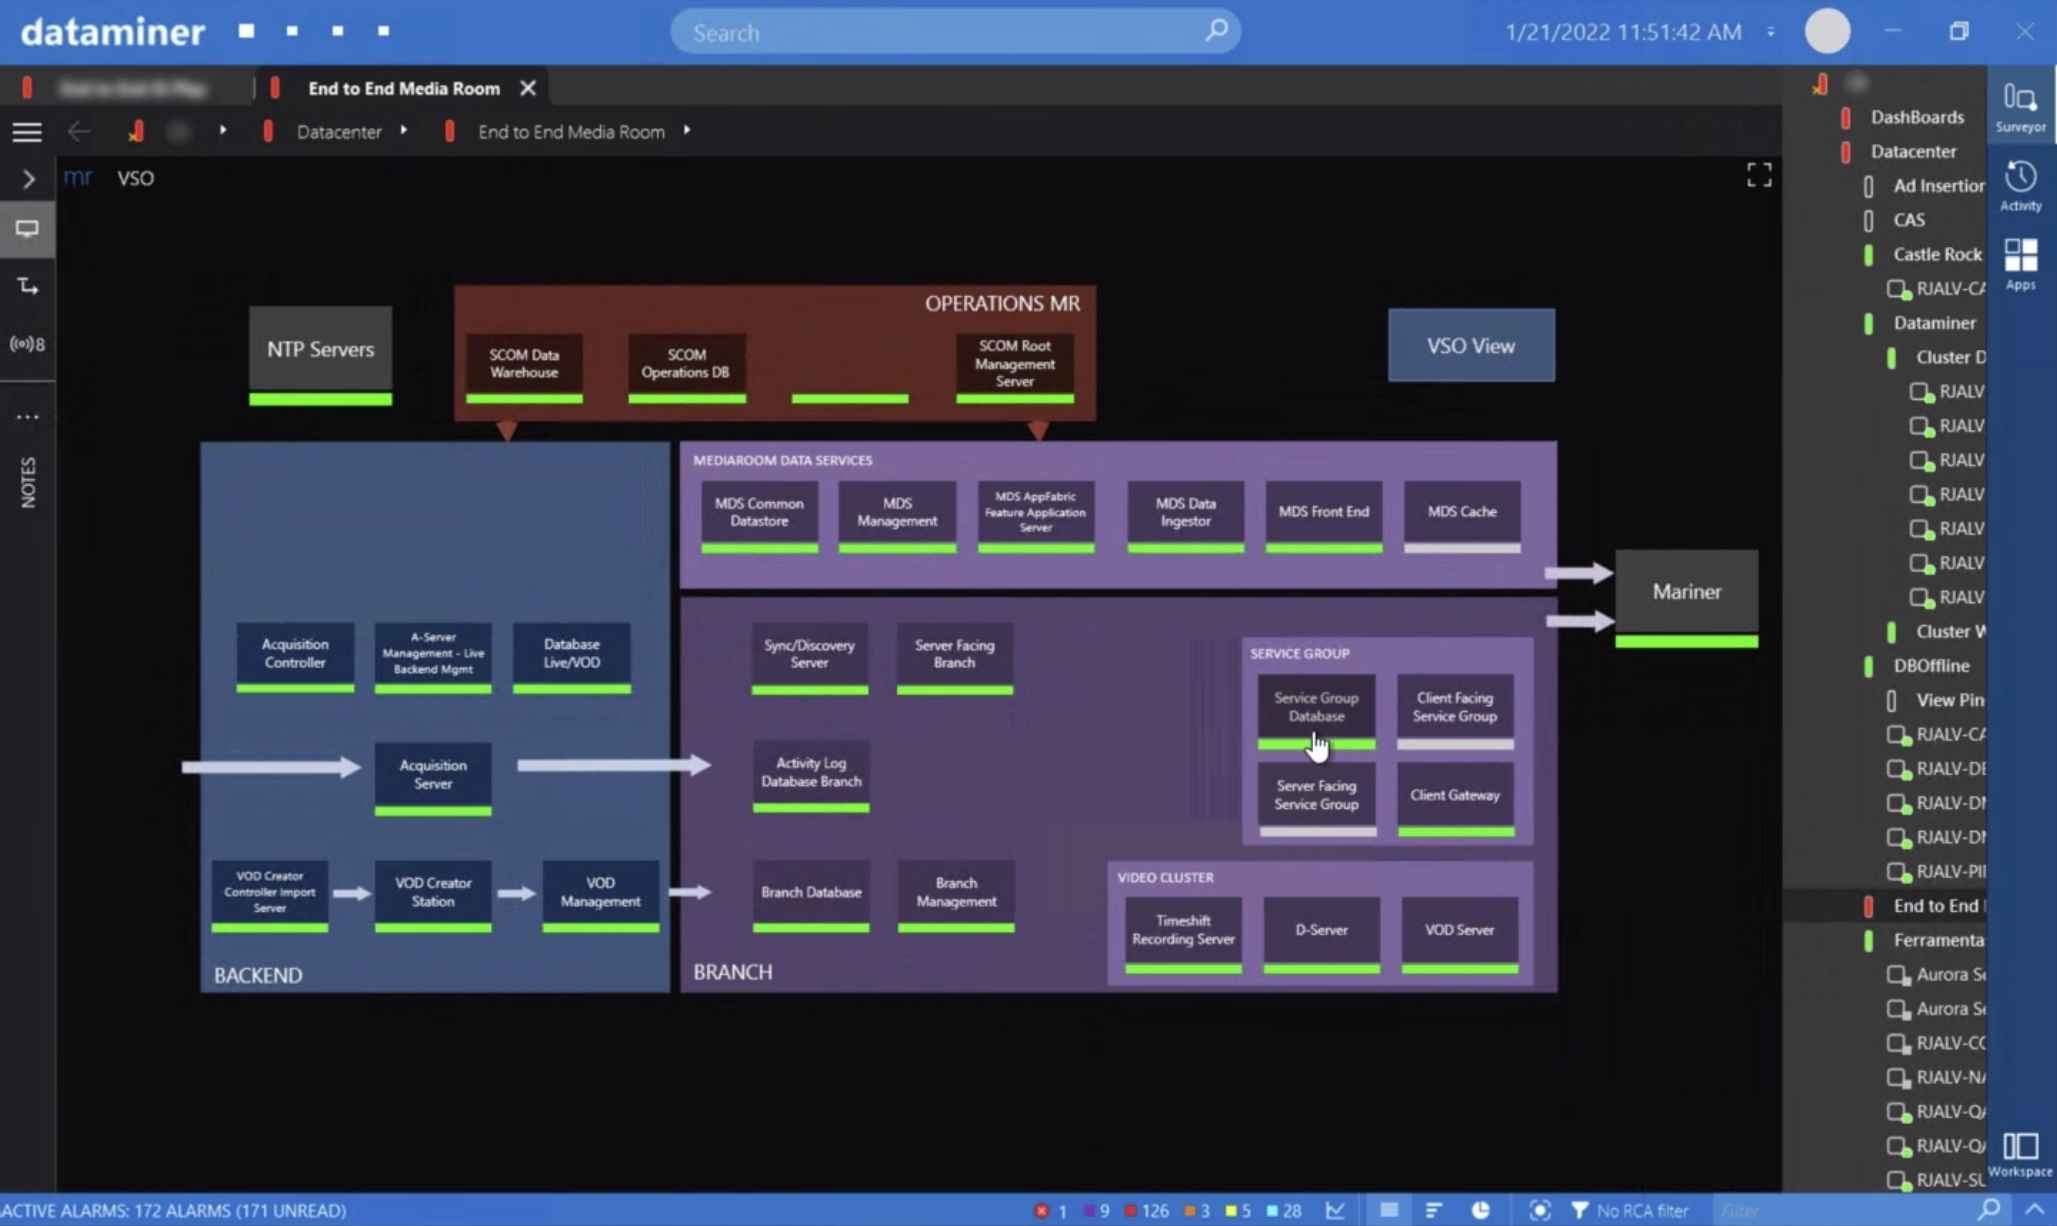This screenshot has width=2057, height=1226.
Task: Select CAS view in Surveyor tree
Action: tap(1908, 220)
